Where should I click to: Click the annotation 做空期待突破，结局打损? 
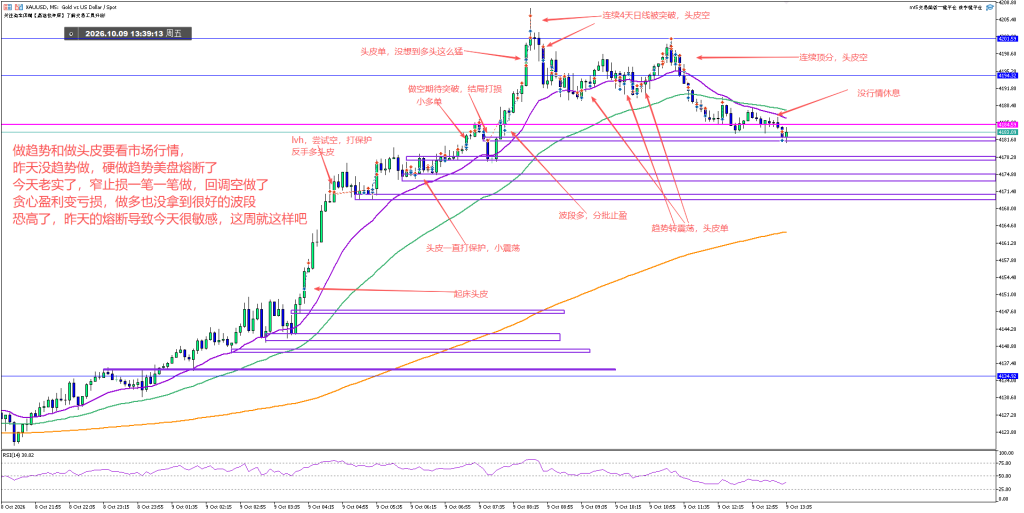(x=455, y=89)
